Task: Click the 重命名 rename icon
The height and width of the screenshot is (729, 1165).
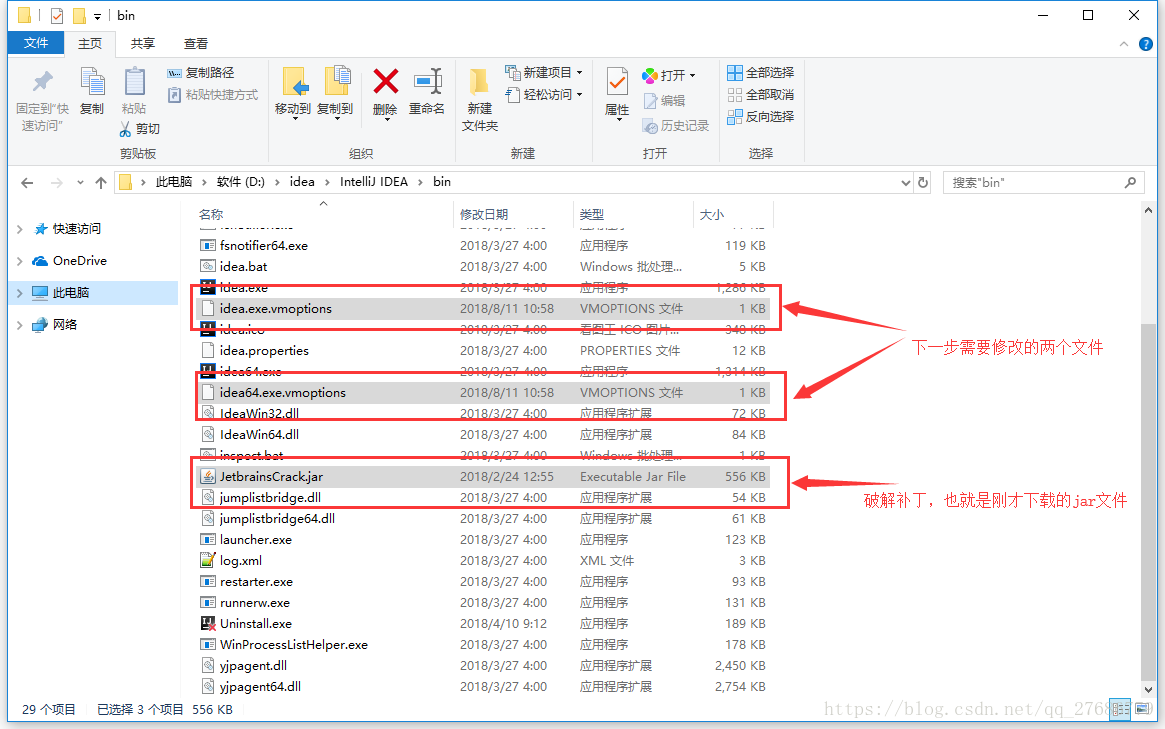Action: tap(428, 82)
